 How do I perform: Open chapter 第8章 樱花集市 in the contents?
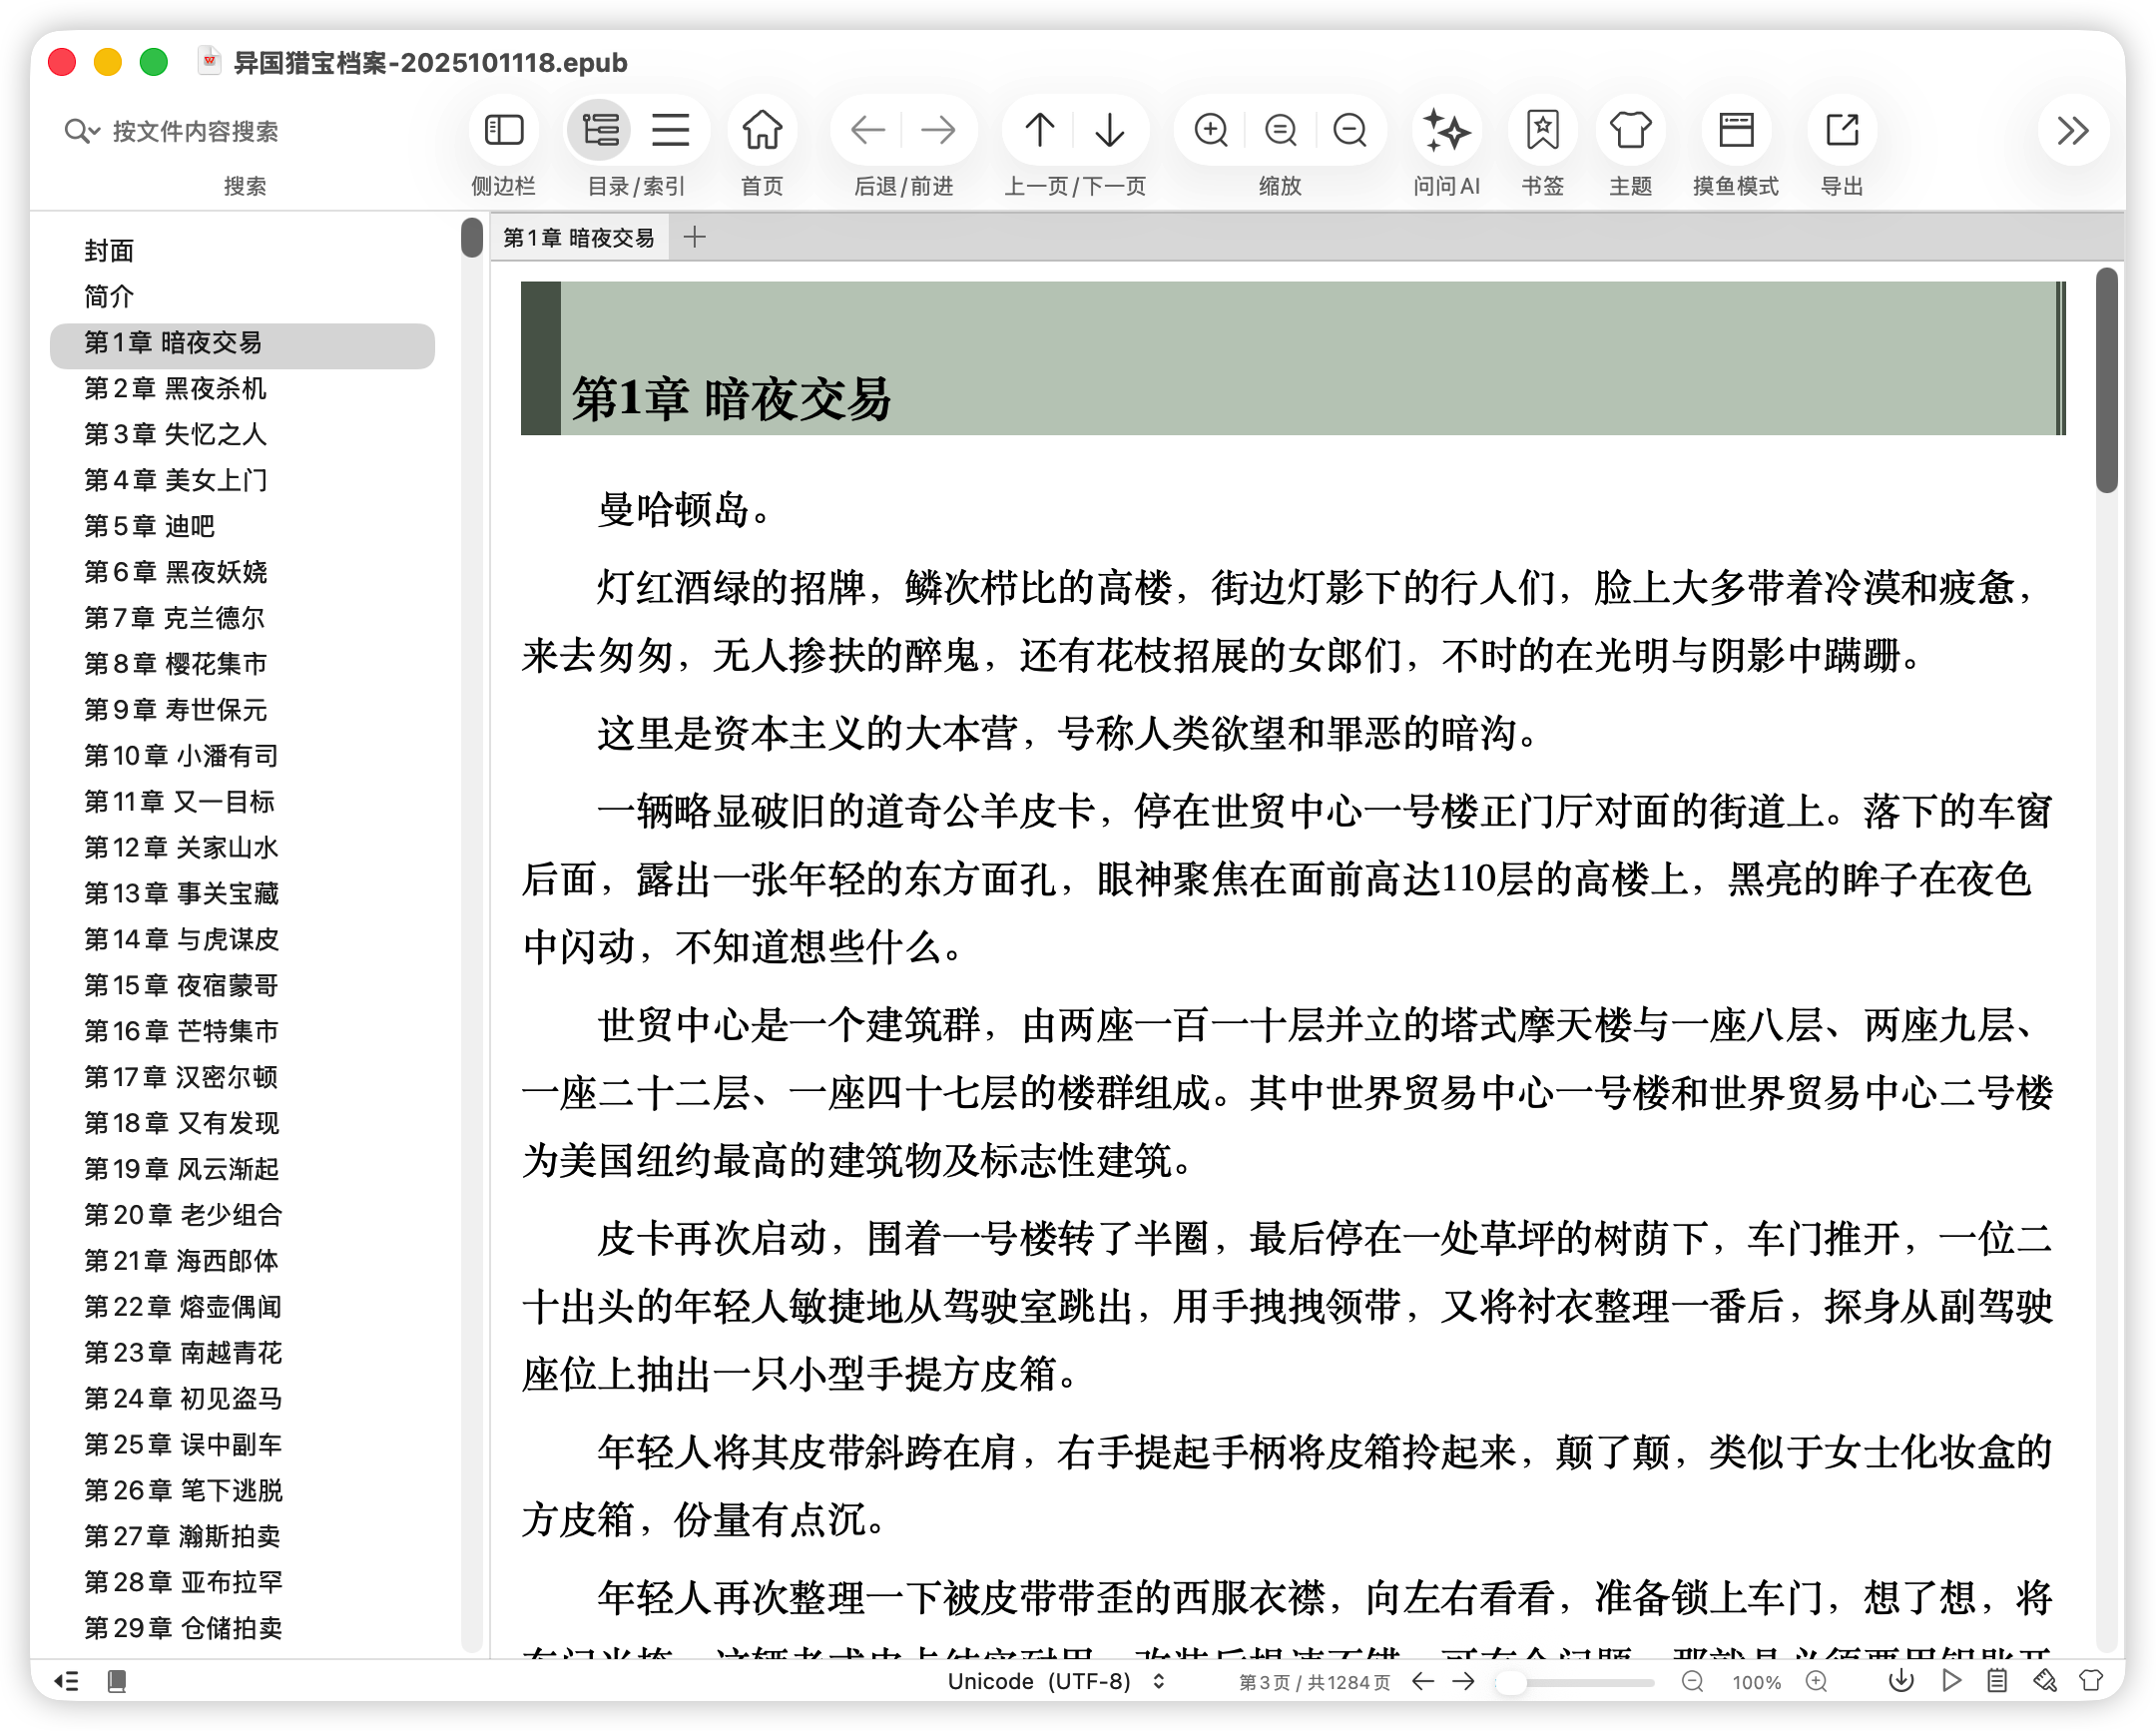[175, 664]
